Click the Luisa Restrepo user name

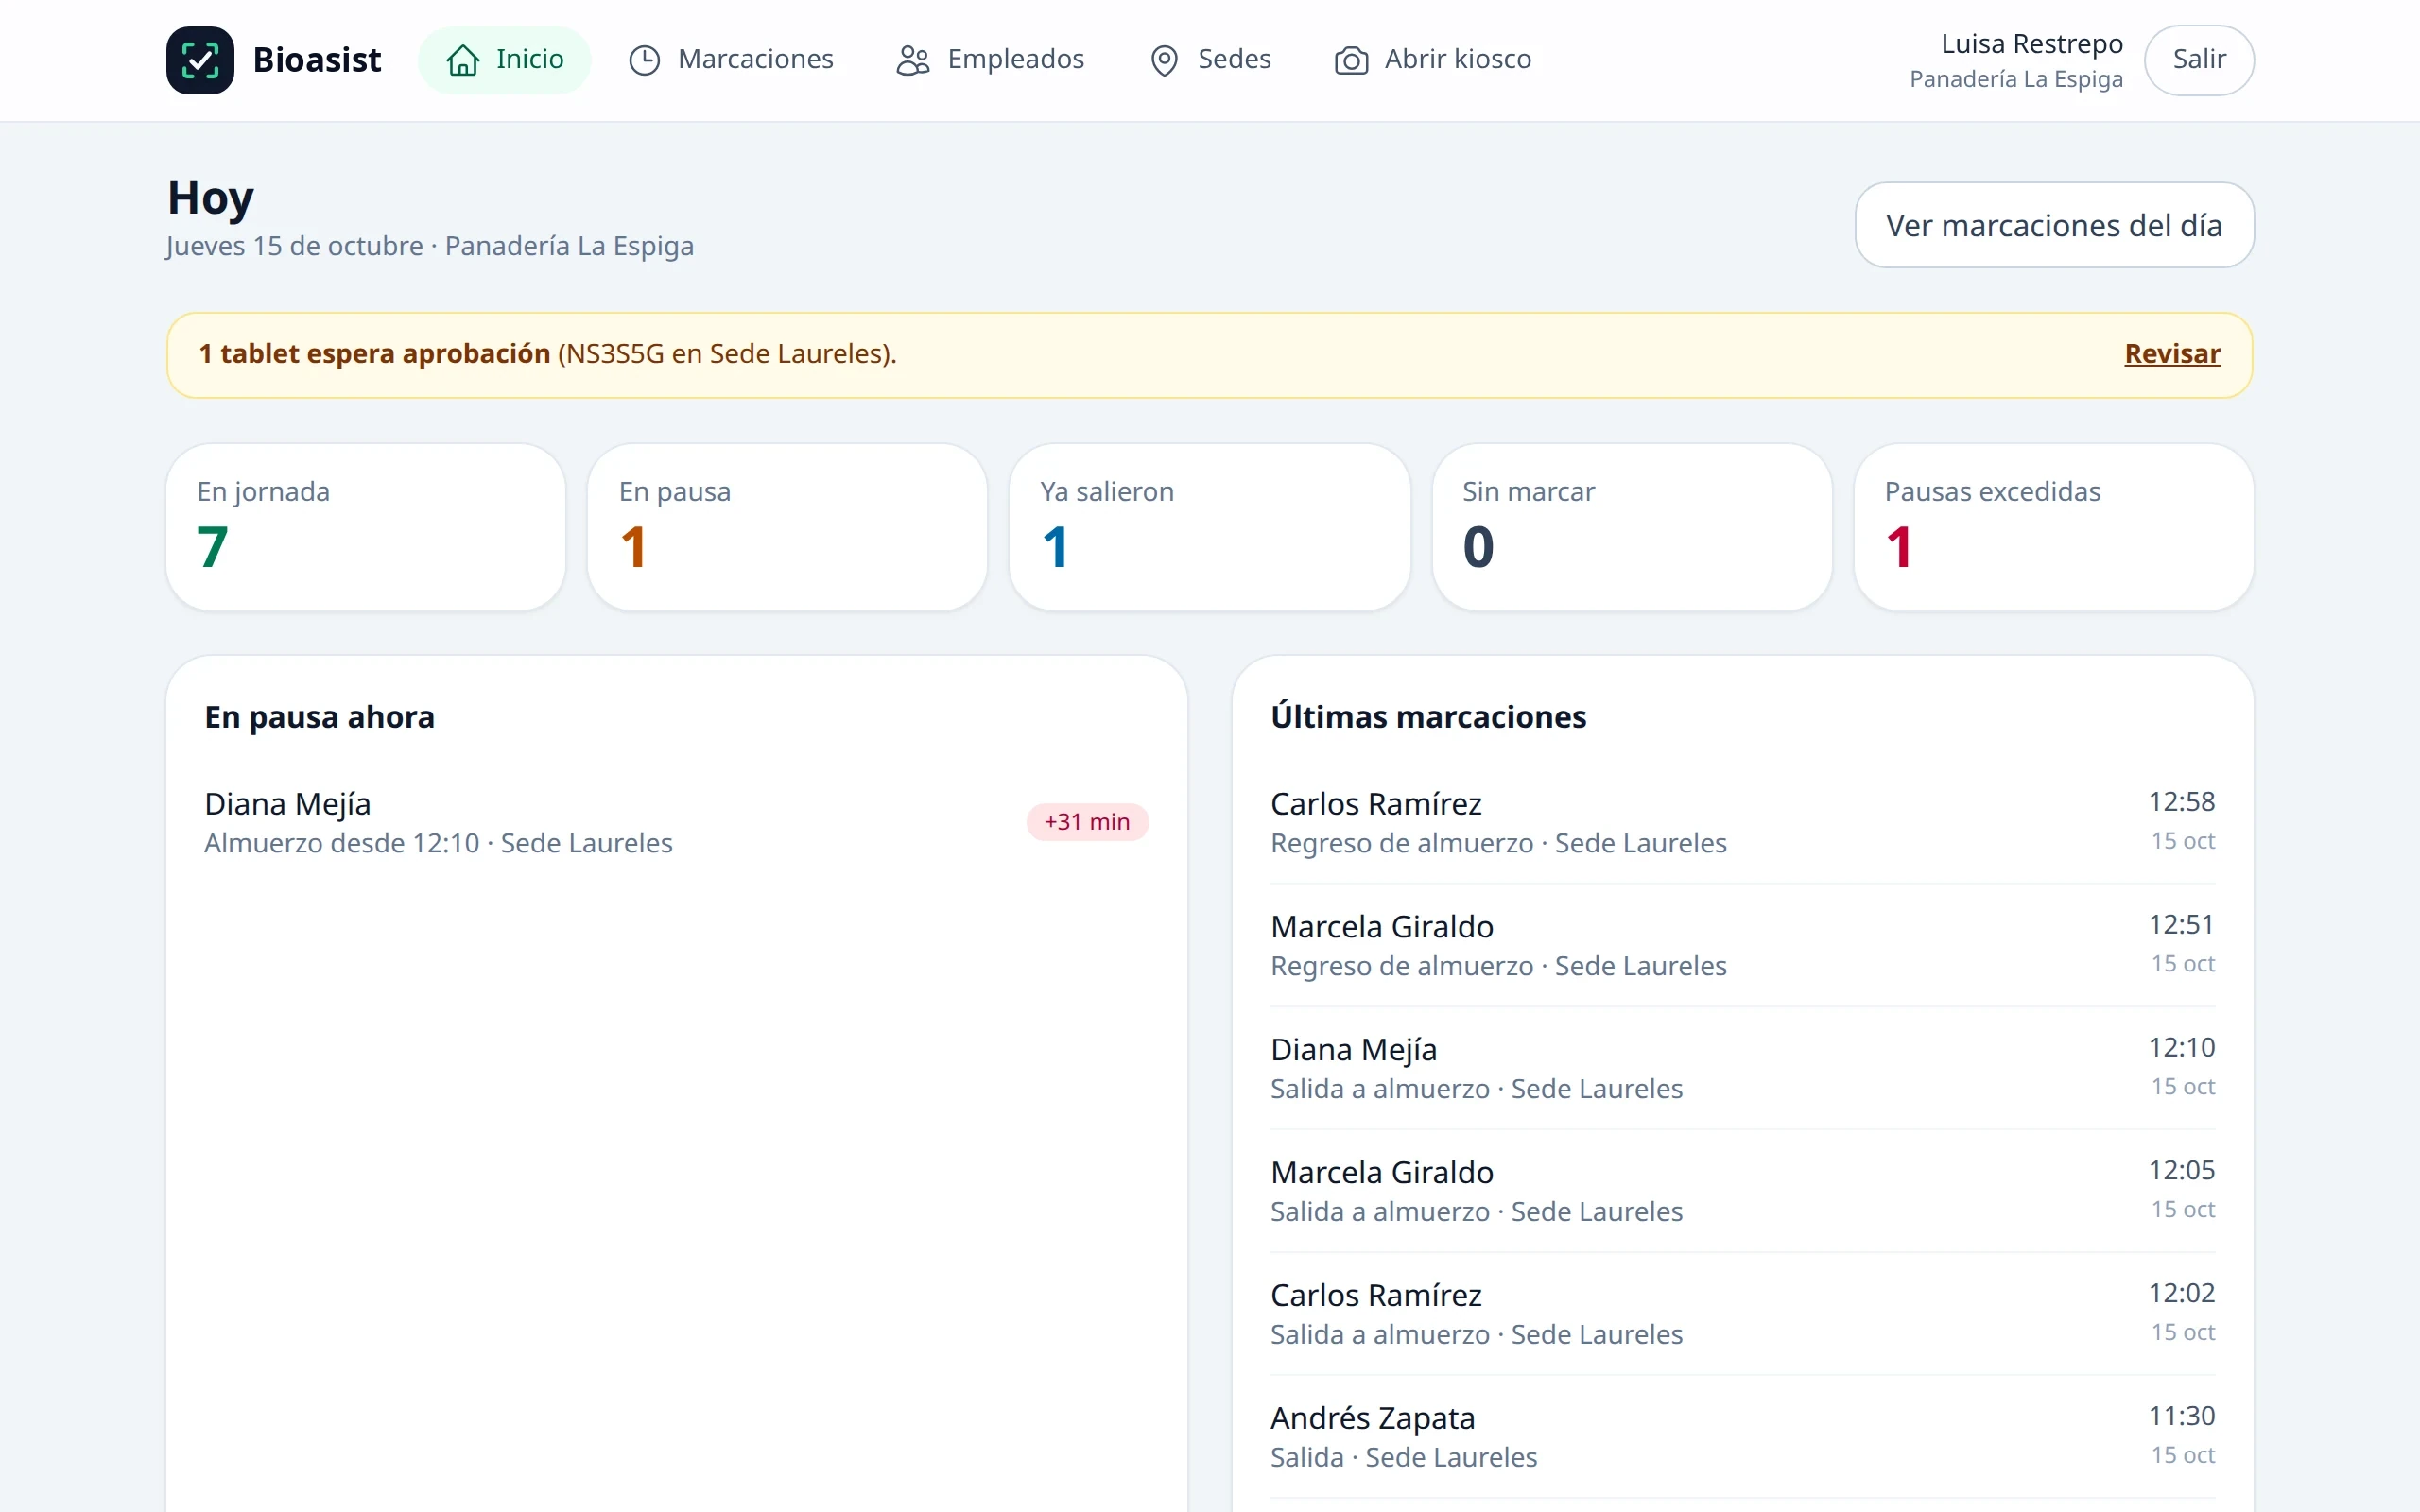[2031, 44]
